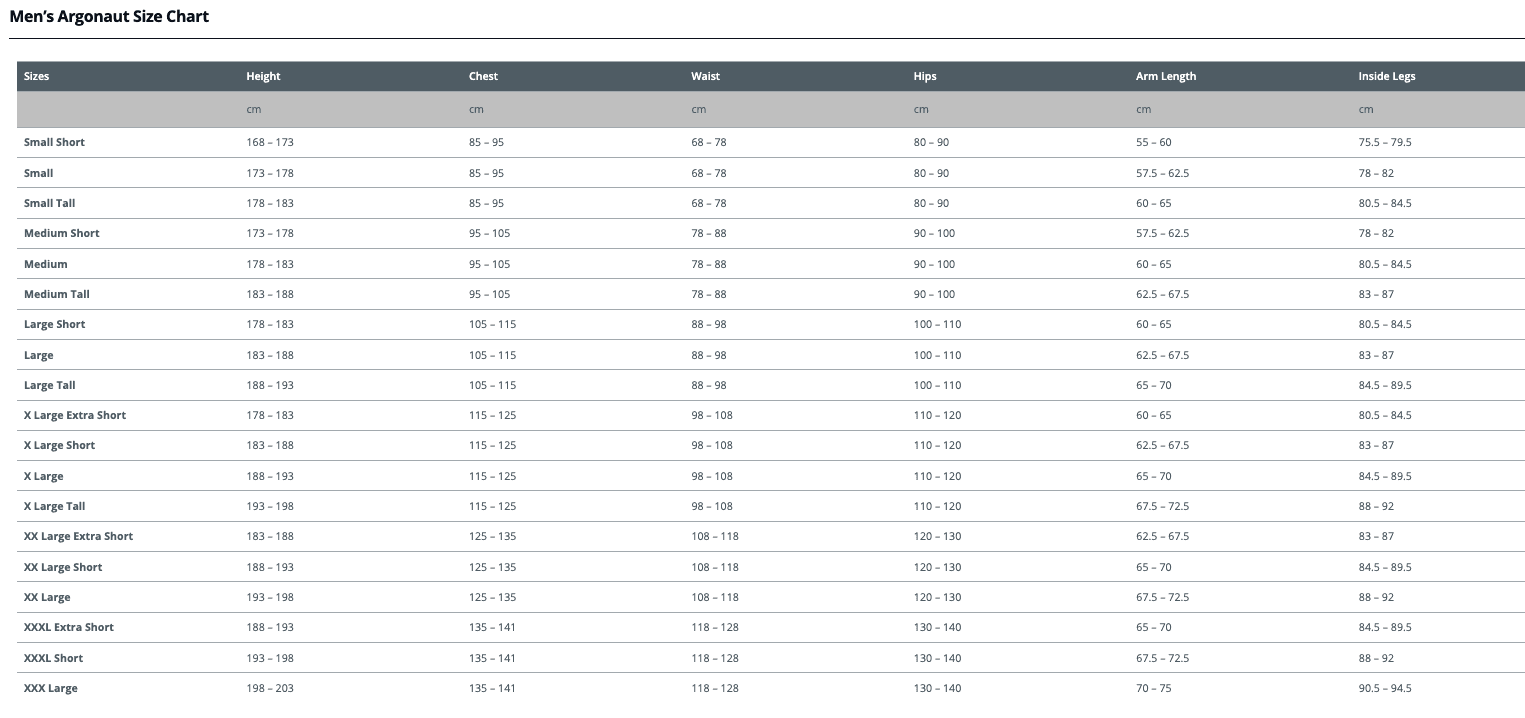Click the X Large Extra Short label

point(75,415)
